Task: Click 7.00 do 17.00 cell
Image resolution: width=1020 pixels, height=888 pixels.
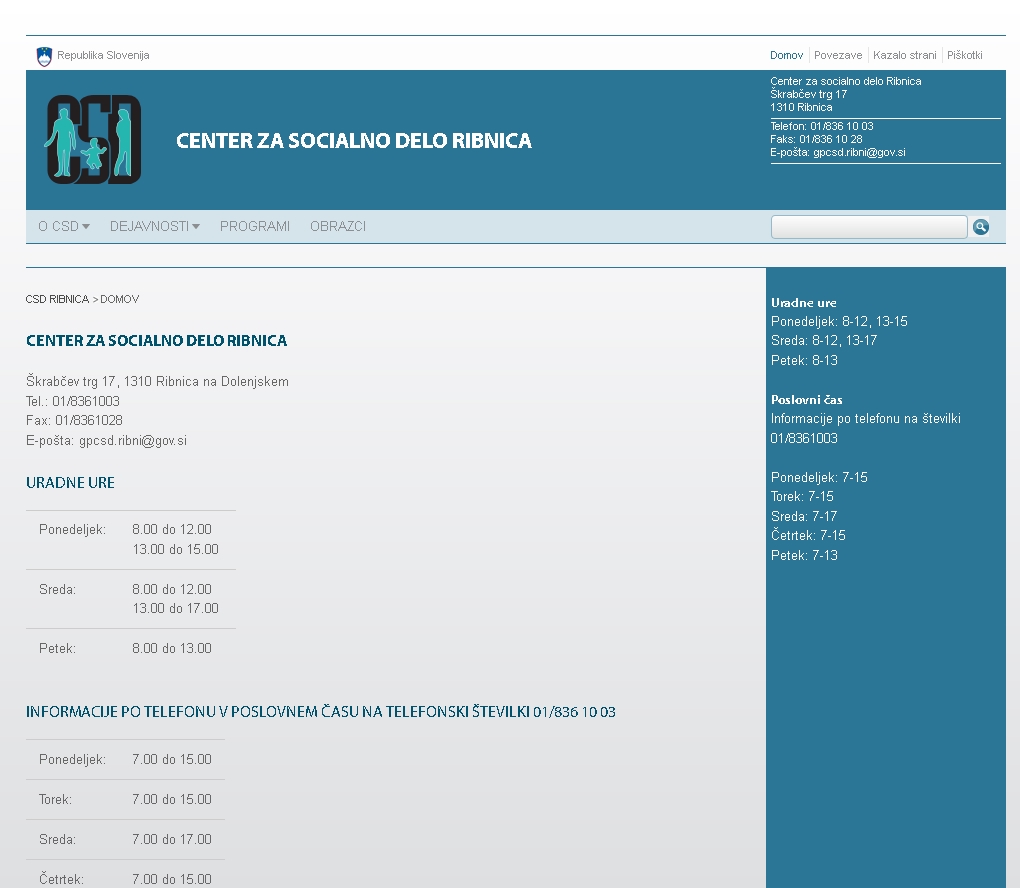Action: pos(172,840)
